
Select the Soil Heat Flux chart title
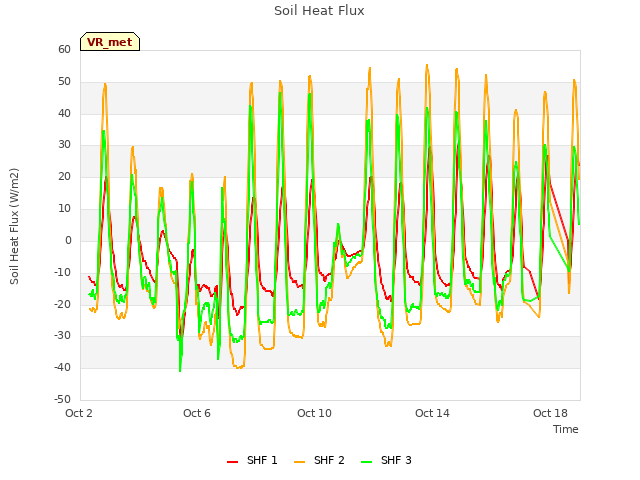coord(319,11)
